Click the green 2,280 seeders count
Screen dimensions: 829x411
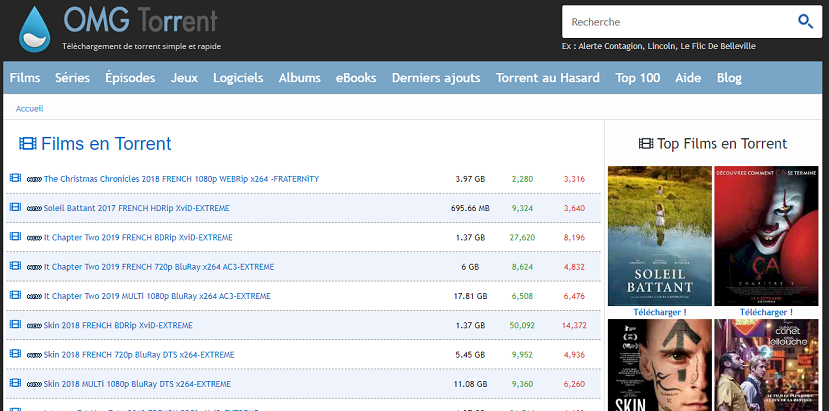[x=522, y=179]
